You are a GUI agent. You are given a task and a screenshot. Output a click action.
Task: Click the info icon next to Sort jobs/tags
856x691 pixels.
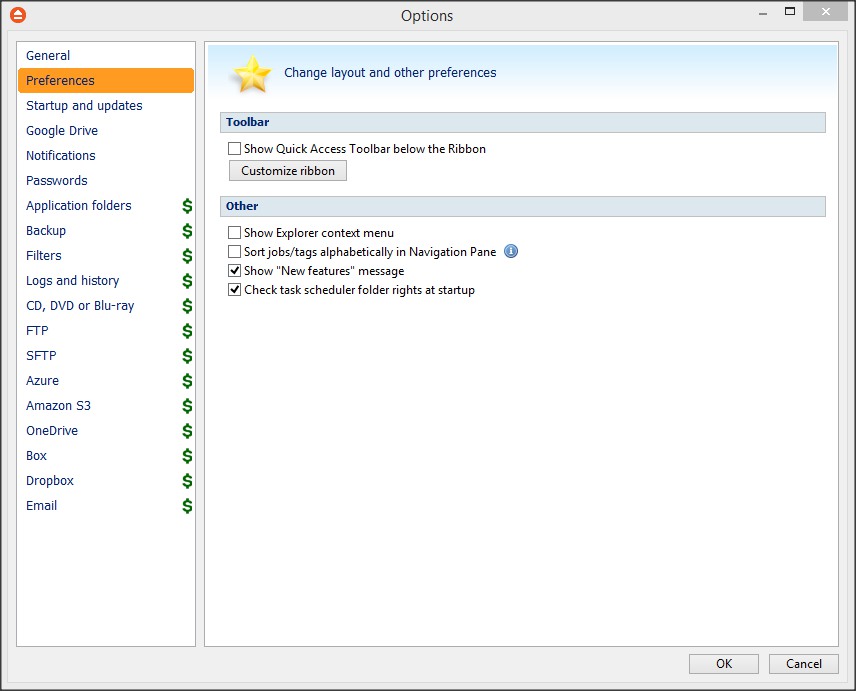[x=511, y=251]
